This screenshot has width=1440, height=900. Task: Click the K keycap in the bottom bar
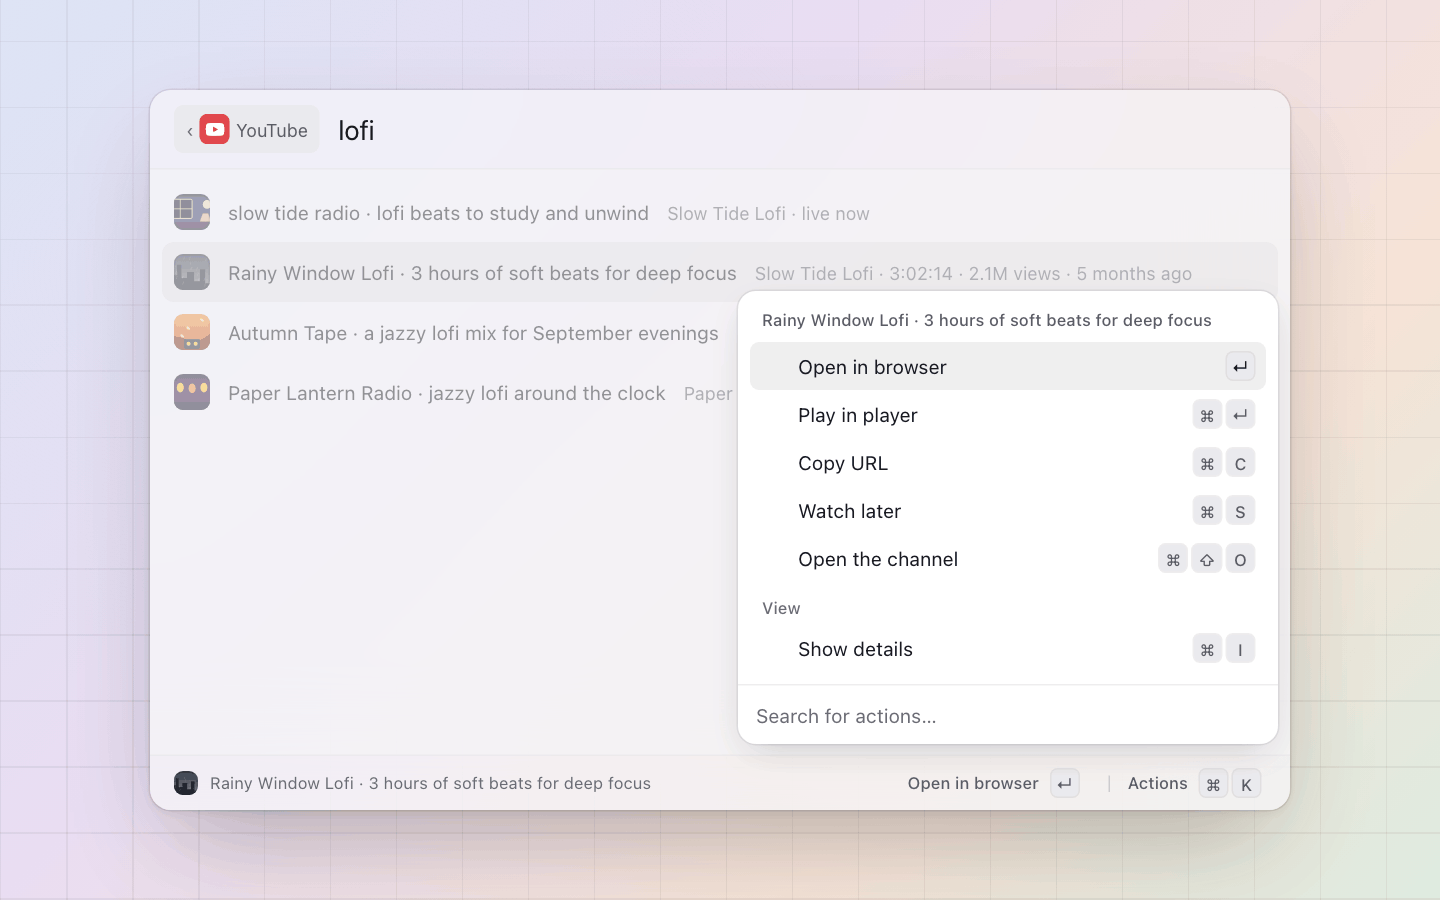tap(1246, 784)
